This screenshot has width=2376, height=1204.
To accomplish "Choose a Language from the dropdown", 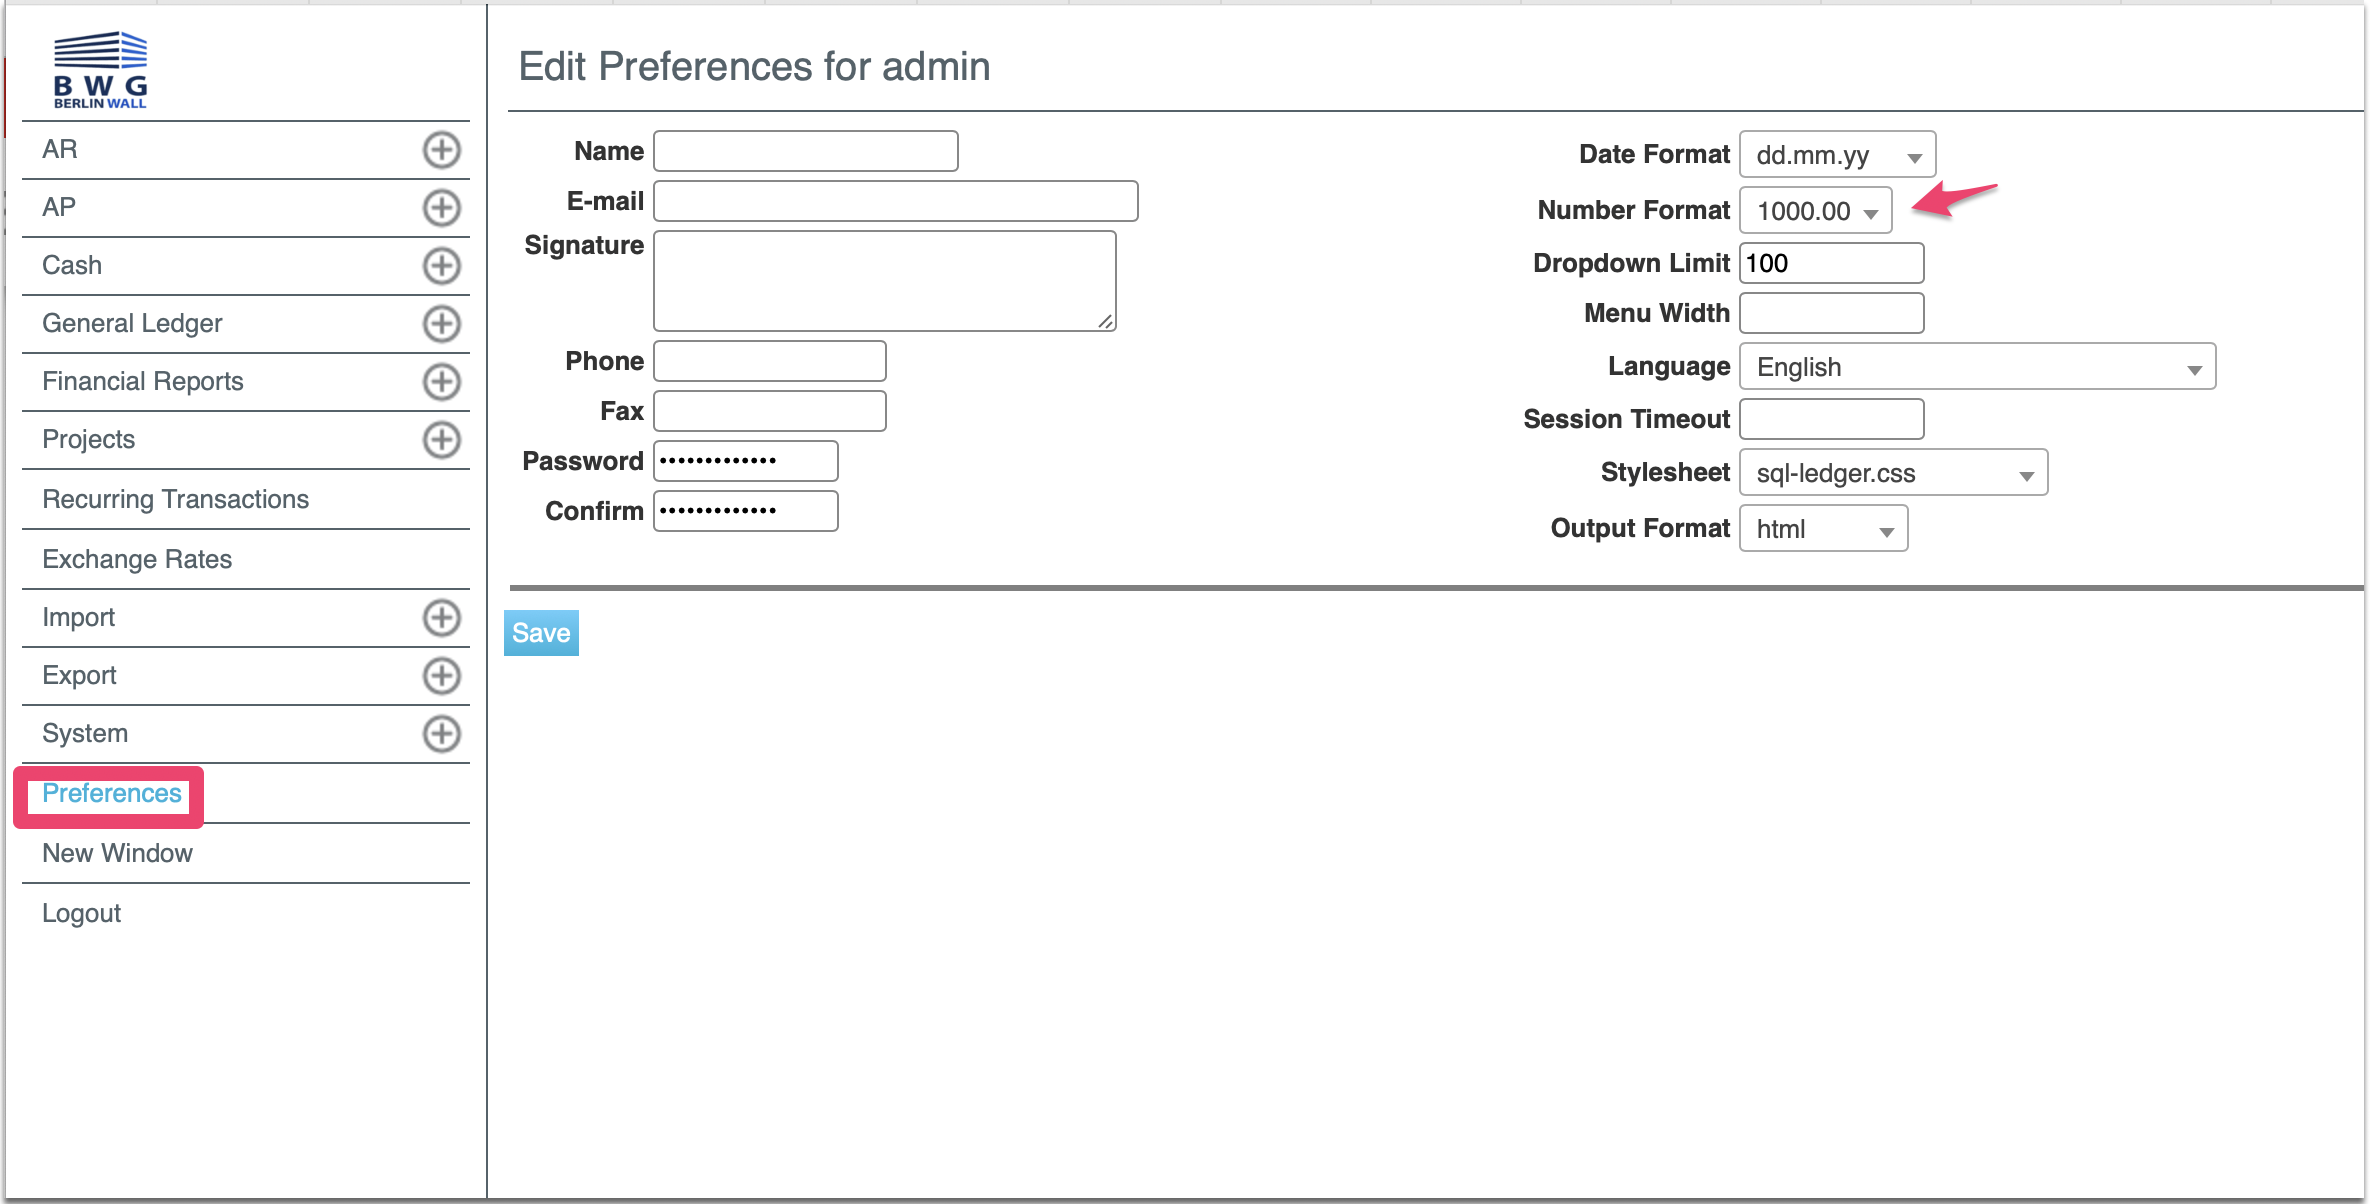I will click(x=1977, y=367).
